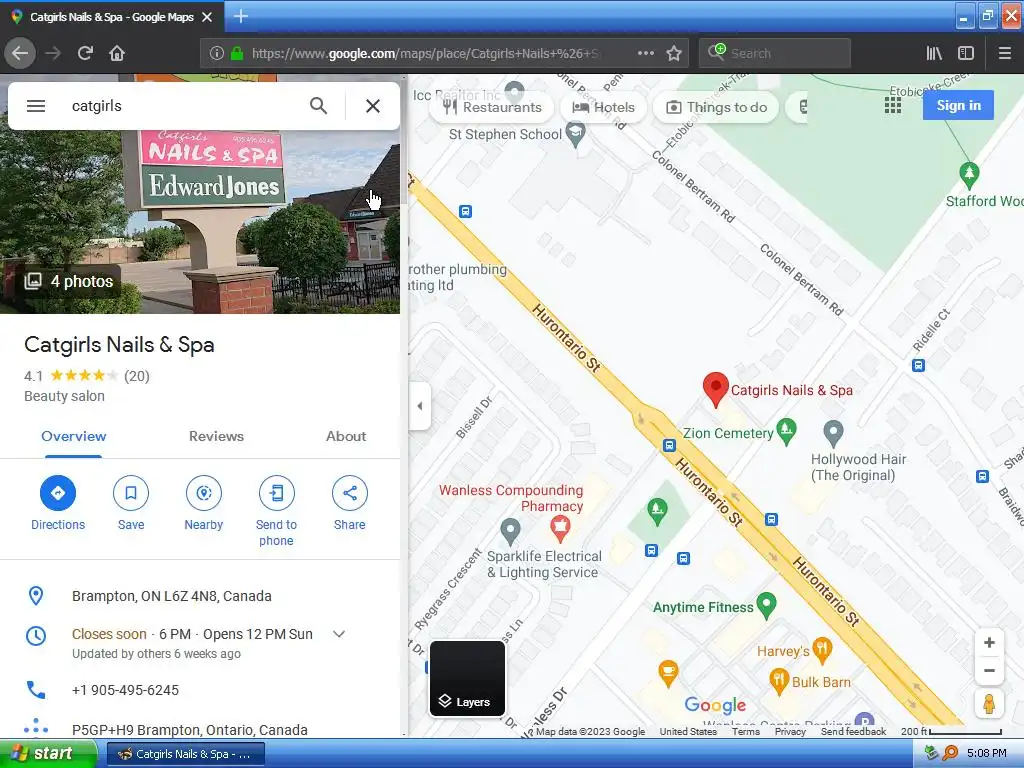The height and width of the screenshot is (768, 1024).
Task: Click the plus code P5GP+H9 Brampton
Action: tap(189, 729)
